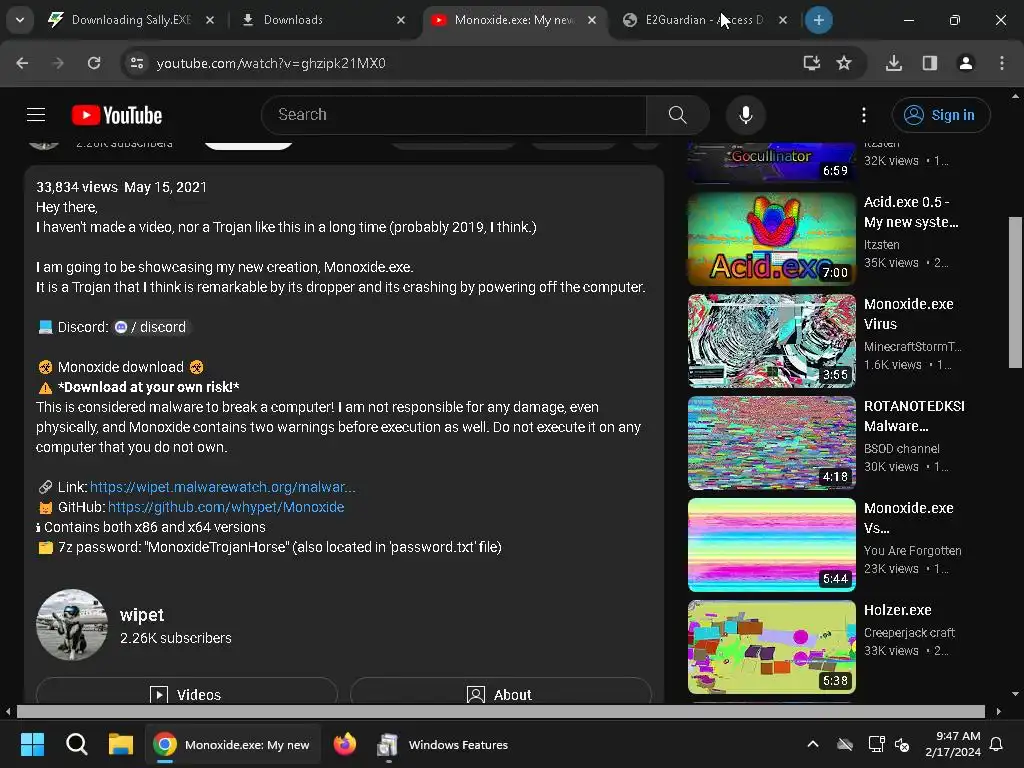Open File Explorer from the taskbar
The width and height of the screenshot is (1024, 768).
point(121,744)
